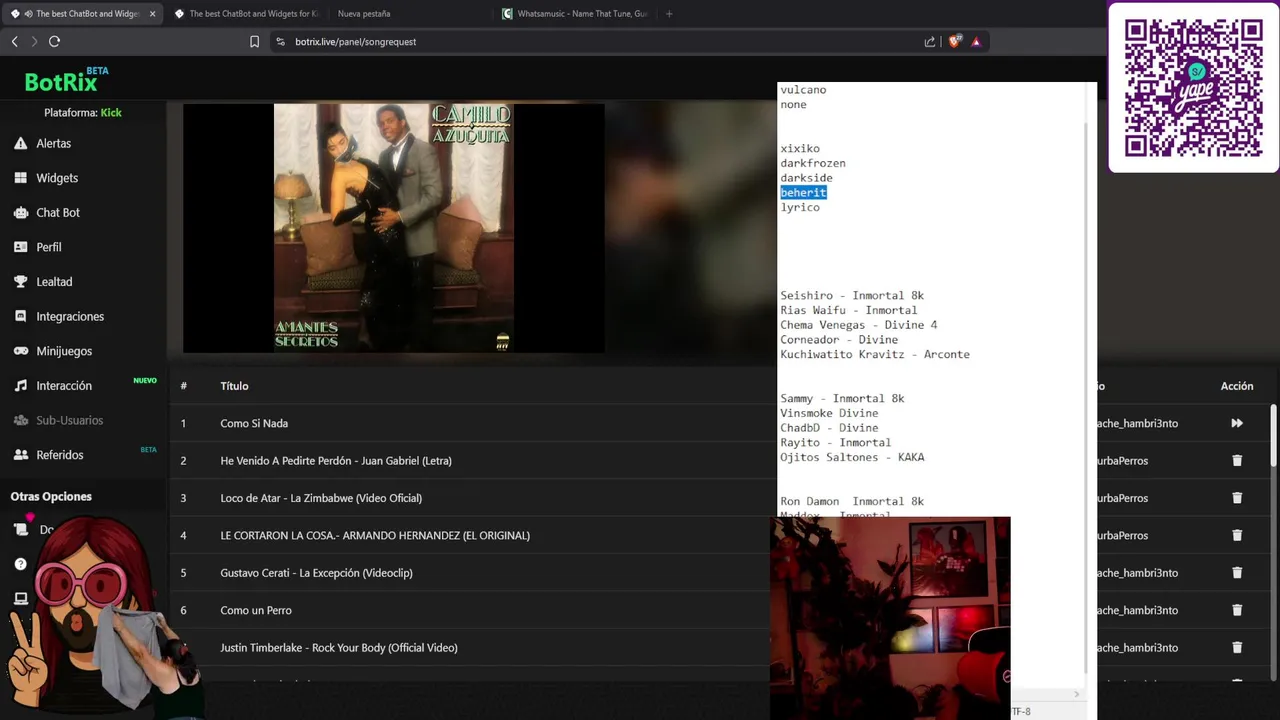Go back in the browser
1280x720 pixels.
(x=14, y=41)
